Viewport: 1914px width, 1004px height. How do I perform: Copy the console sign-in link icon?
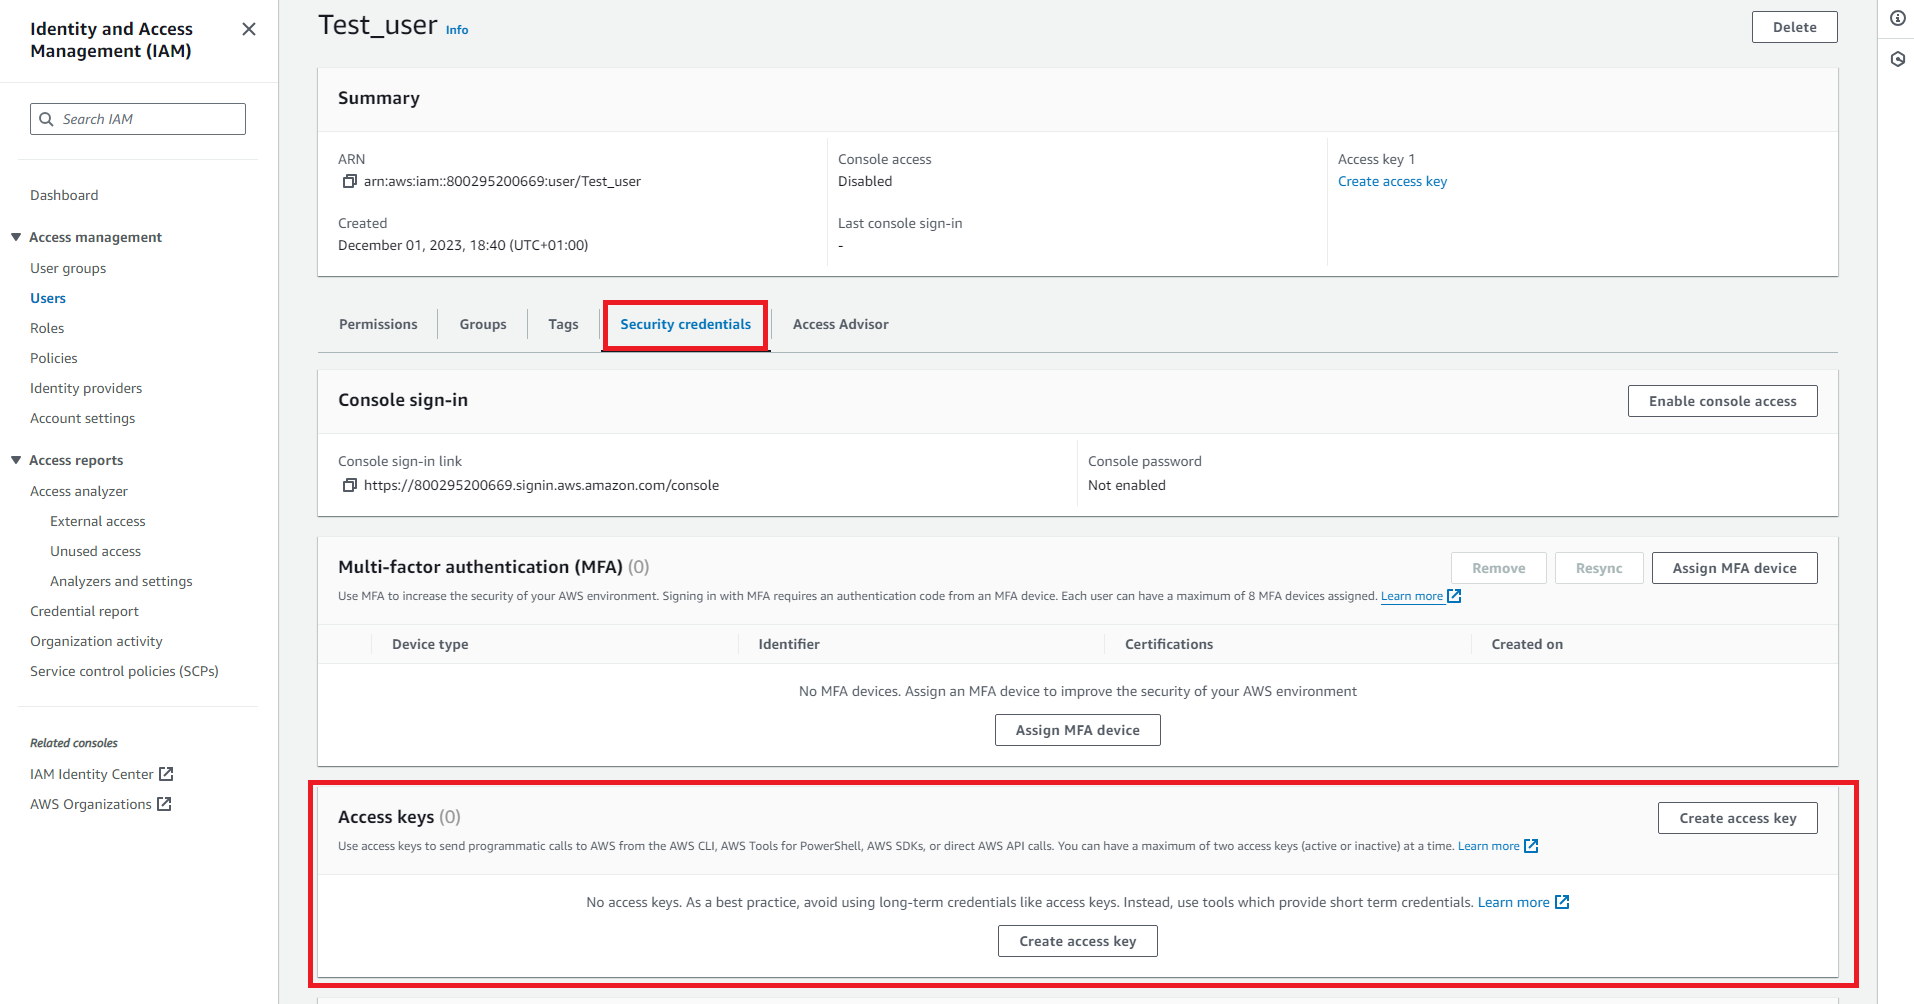pos(349,485)
